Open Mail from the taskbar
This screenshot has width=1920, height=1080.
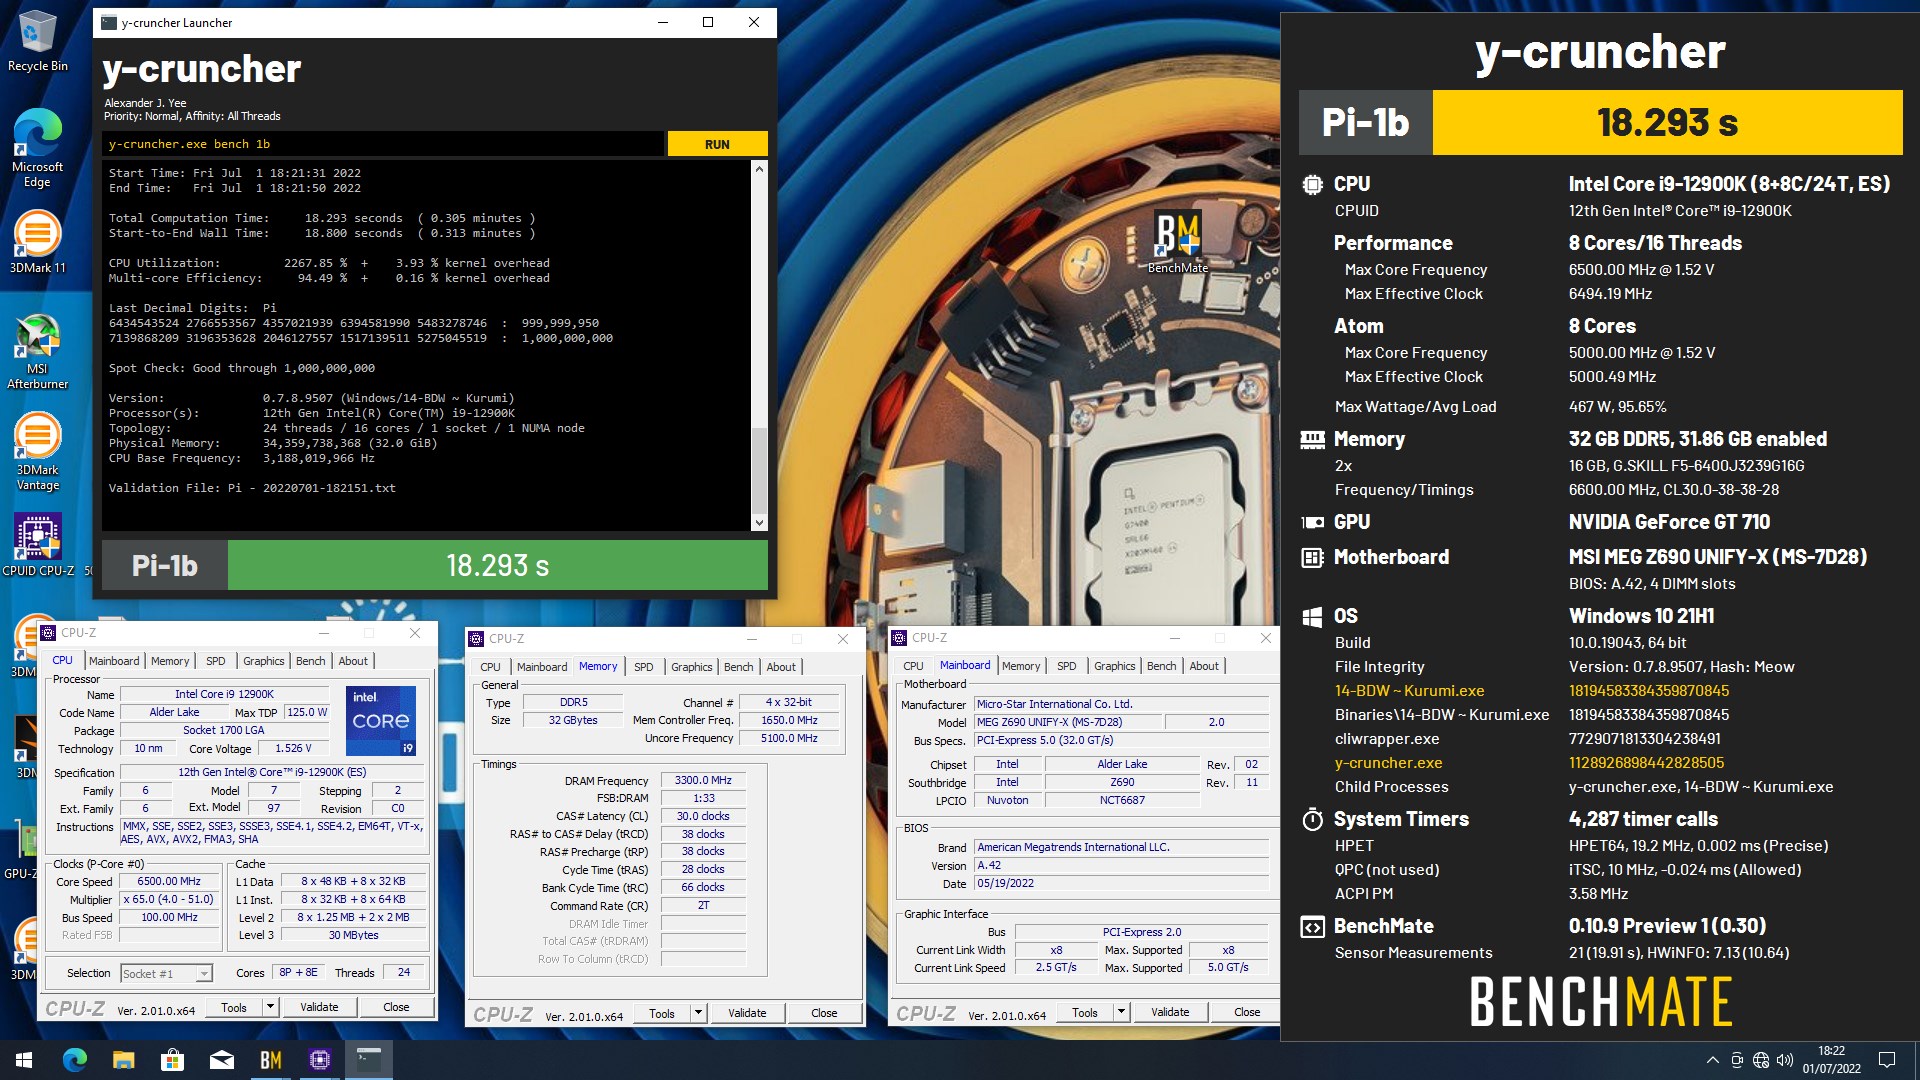coord(221,1060)
